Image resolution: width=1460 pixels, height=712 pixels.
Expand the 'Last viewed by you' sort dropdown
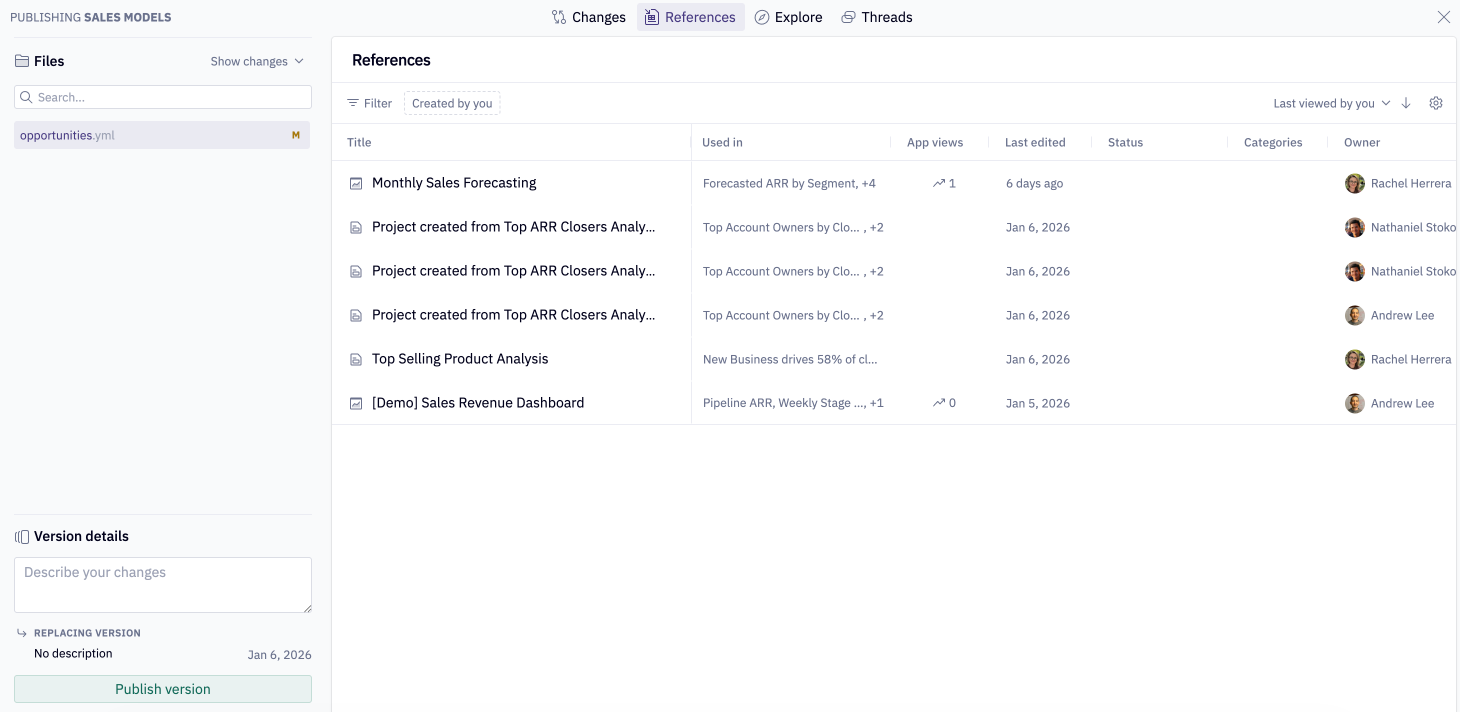pyautogui.click(x=1331, y=103)
